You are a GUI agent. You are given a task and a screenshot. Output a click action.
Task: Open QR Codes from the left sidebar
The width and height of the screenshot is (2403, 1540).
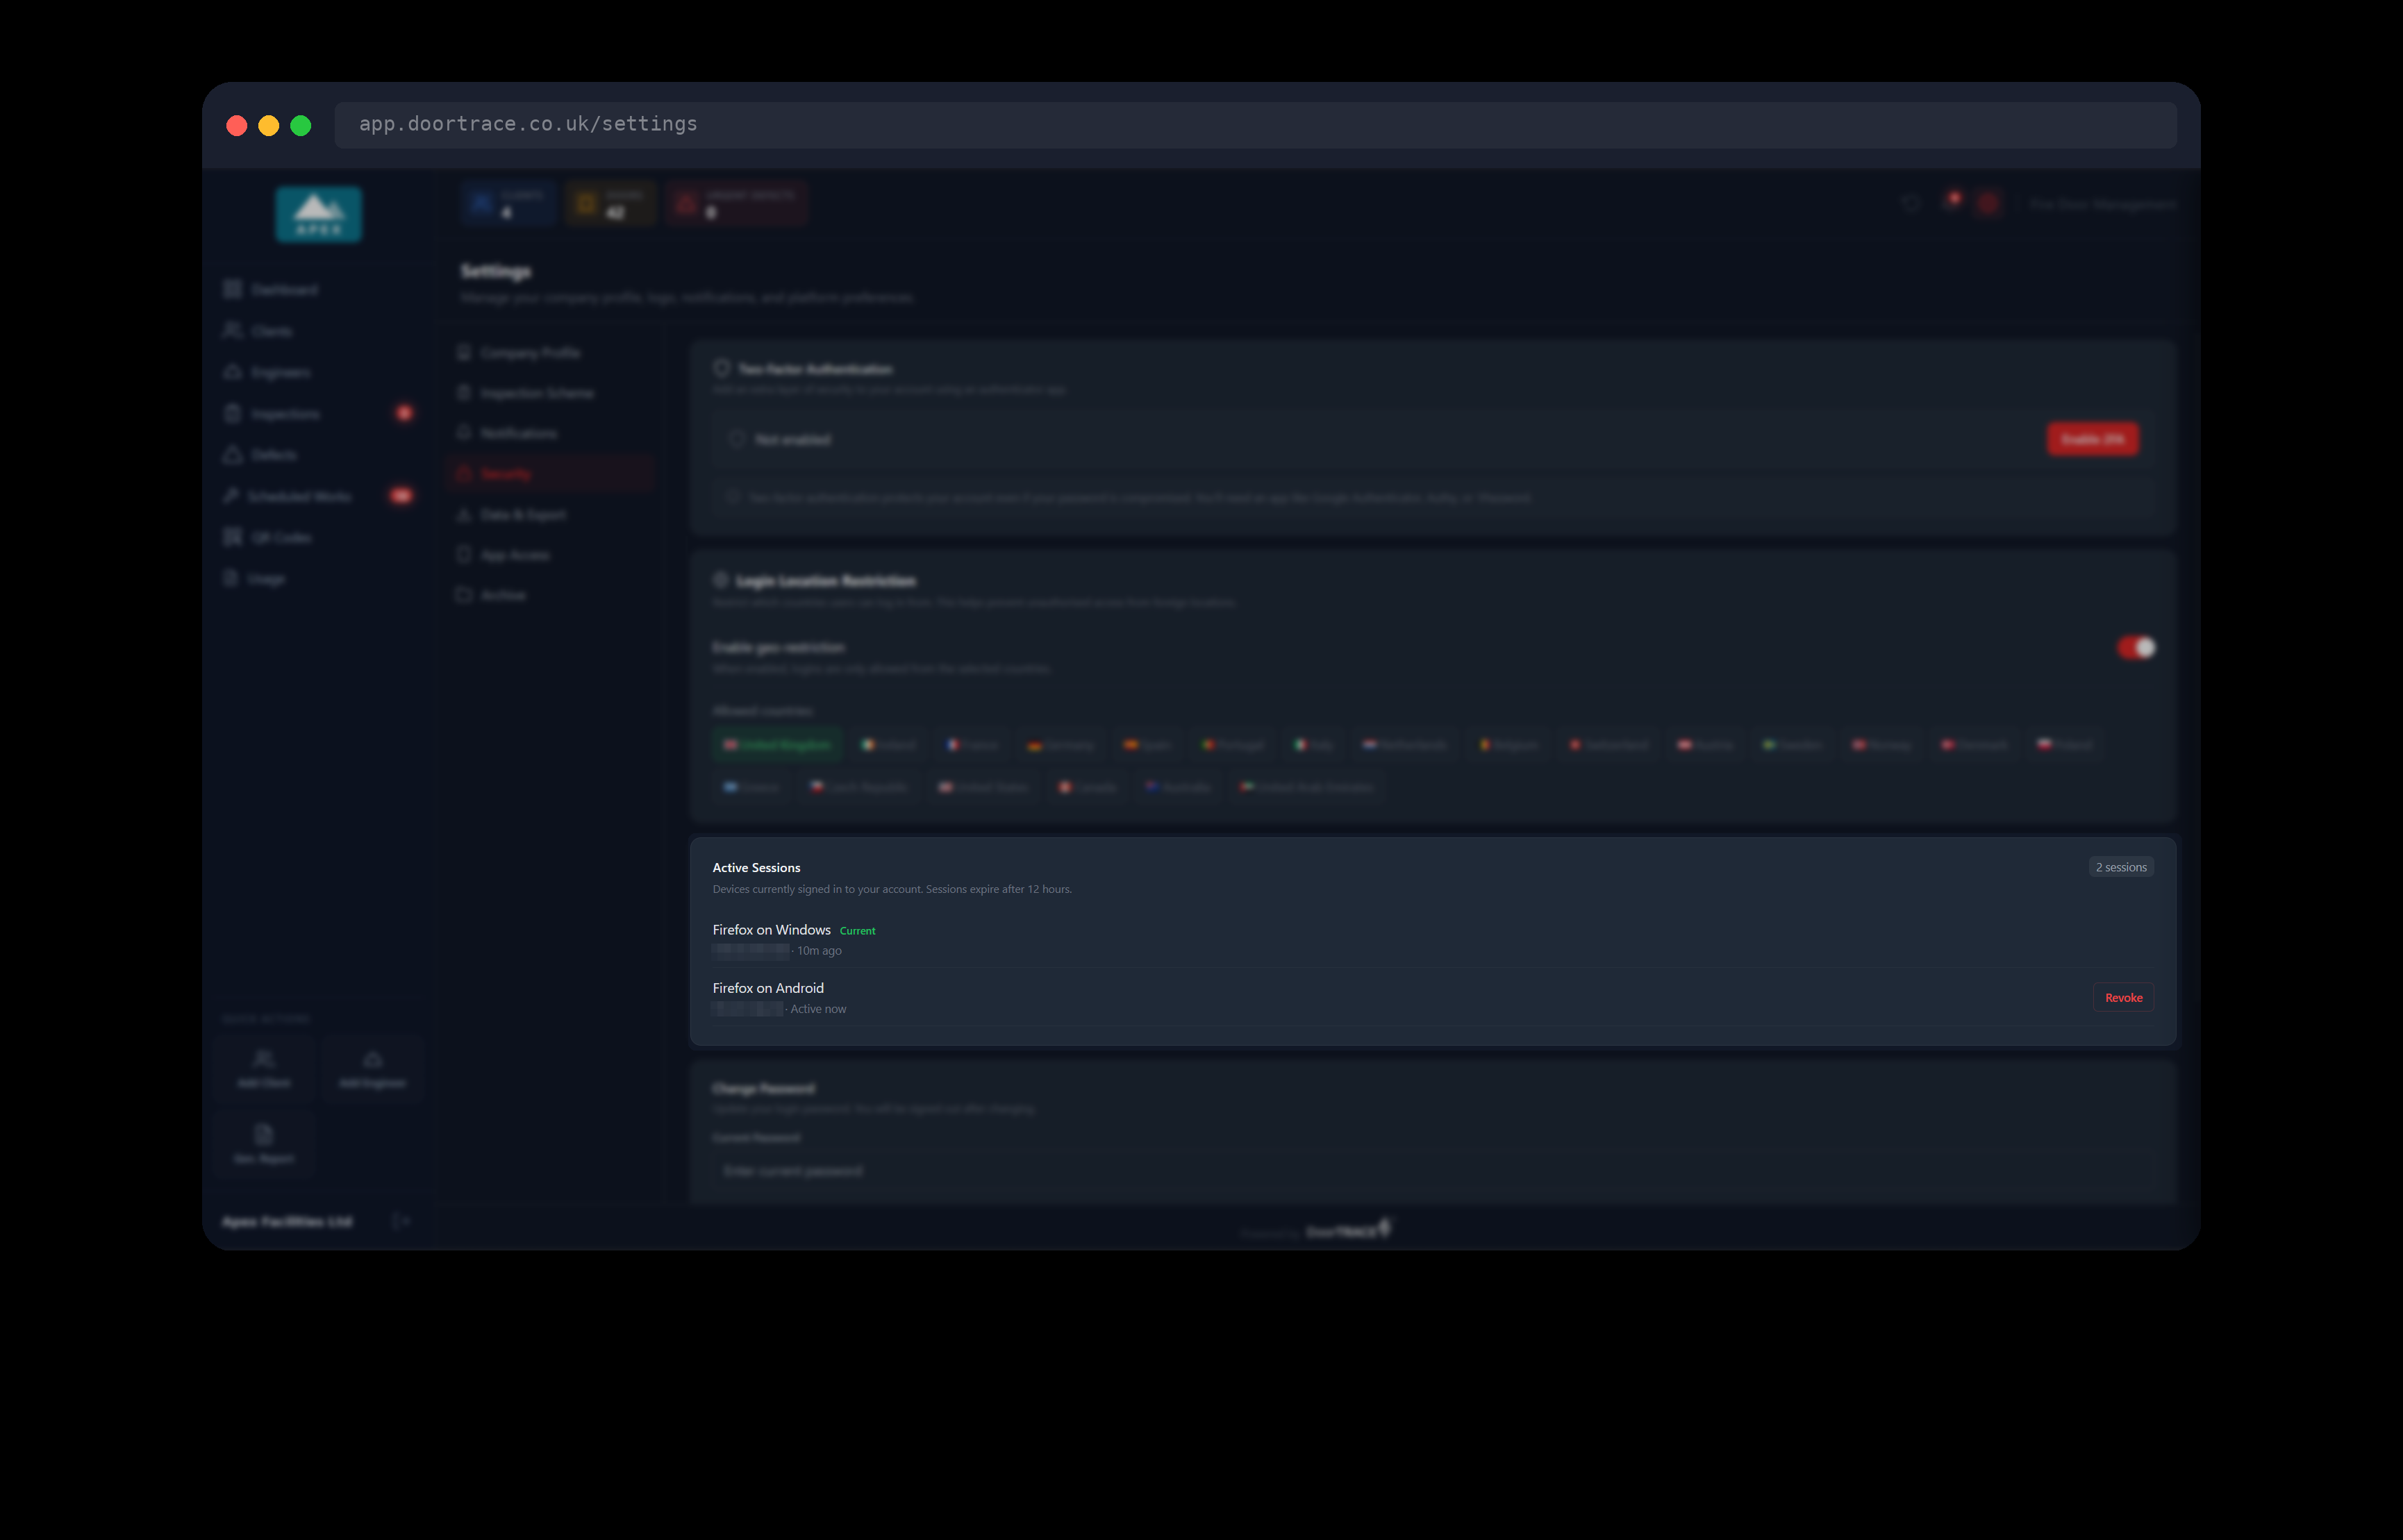(x=318, y=538)
